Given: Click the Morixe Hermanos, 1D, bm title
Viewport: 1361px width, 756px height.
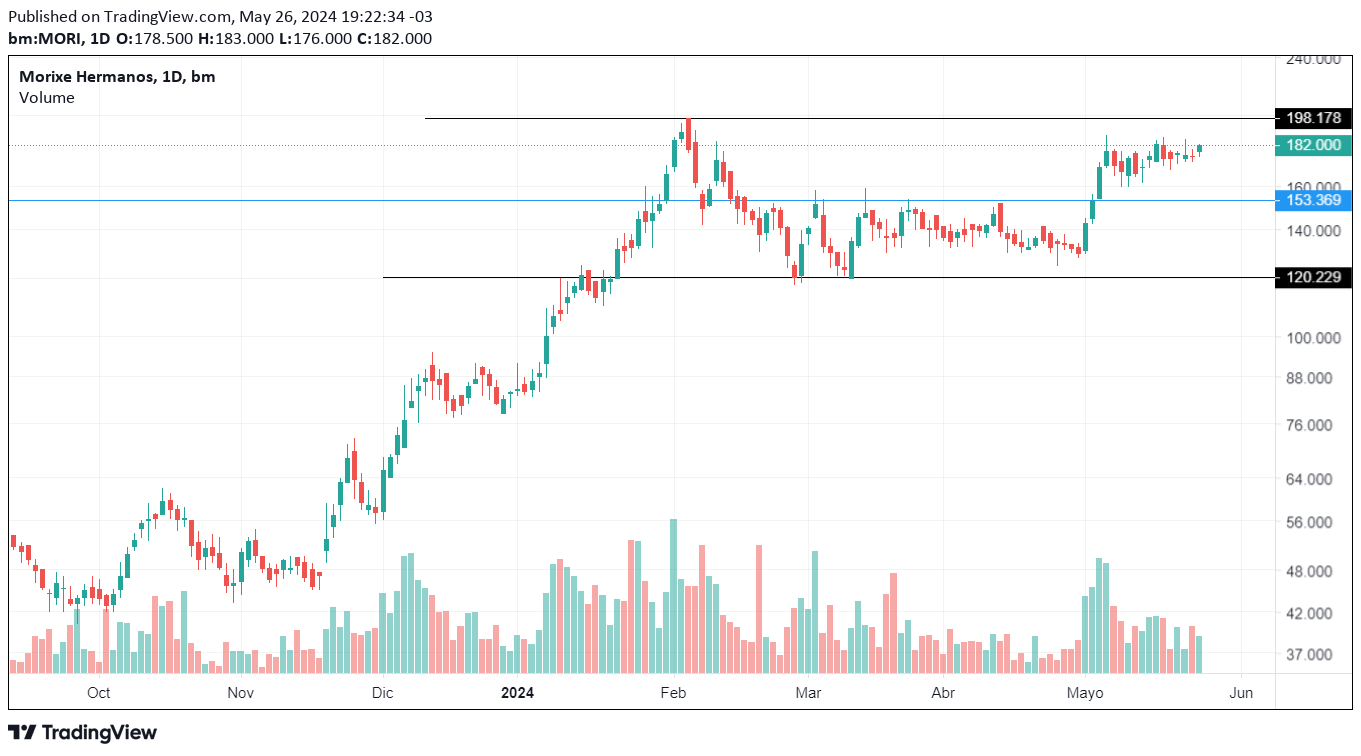Looking at the screenshot, I should pos(117,77).
